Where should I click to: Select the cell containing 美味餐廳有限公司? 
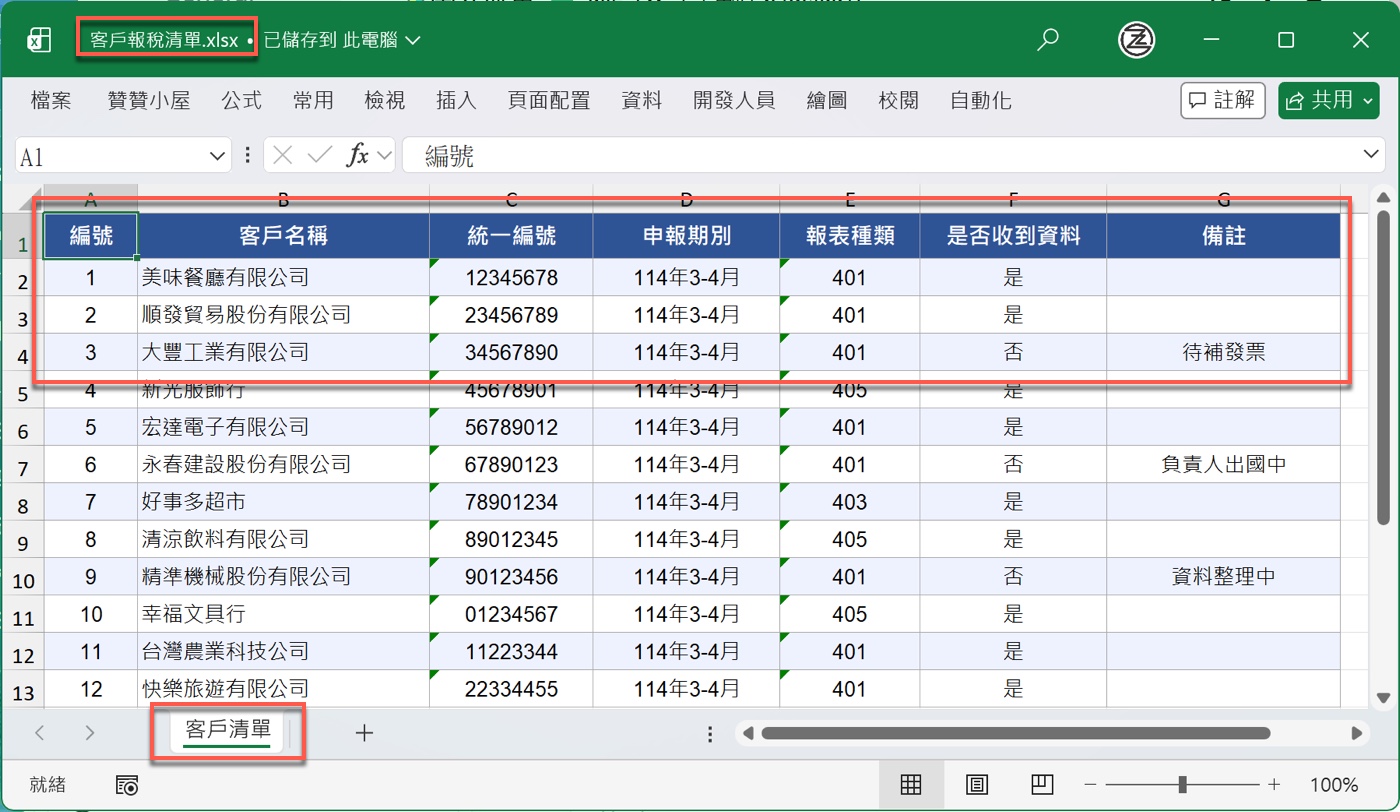tap(283, 277)
